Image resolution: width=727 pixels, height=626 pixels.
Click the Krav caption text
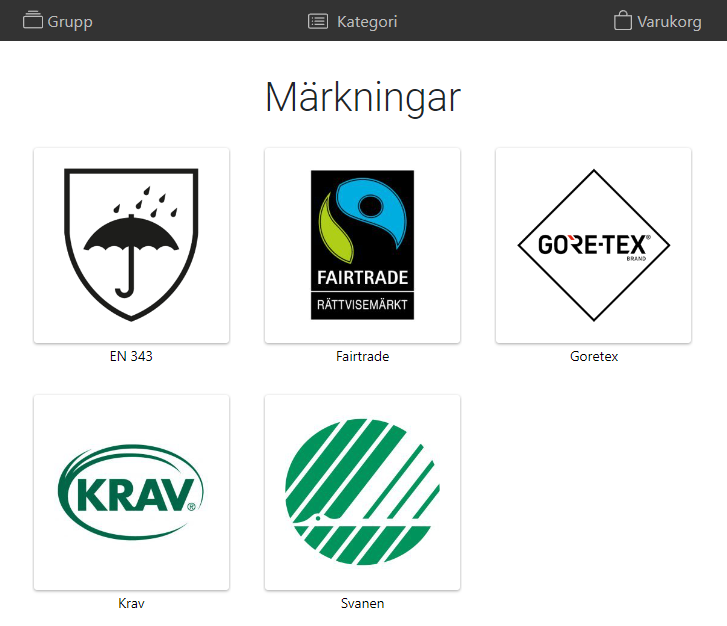pyautogui.click(x=131, y=603)
